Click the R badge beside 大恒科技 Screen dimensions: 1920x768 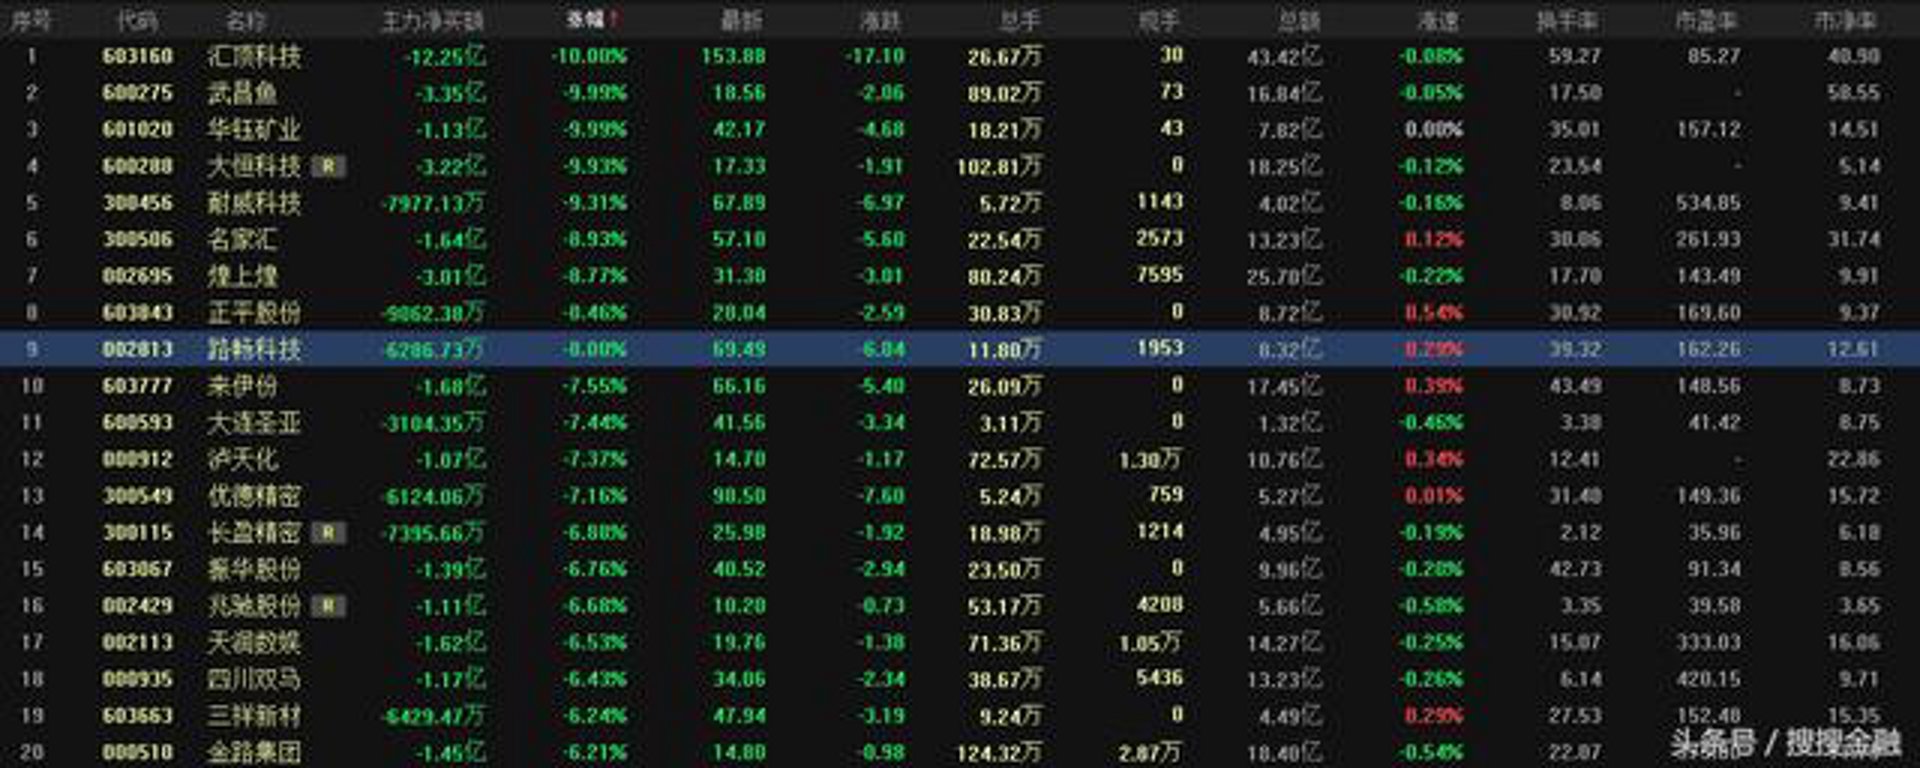(328, 166)
